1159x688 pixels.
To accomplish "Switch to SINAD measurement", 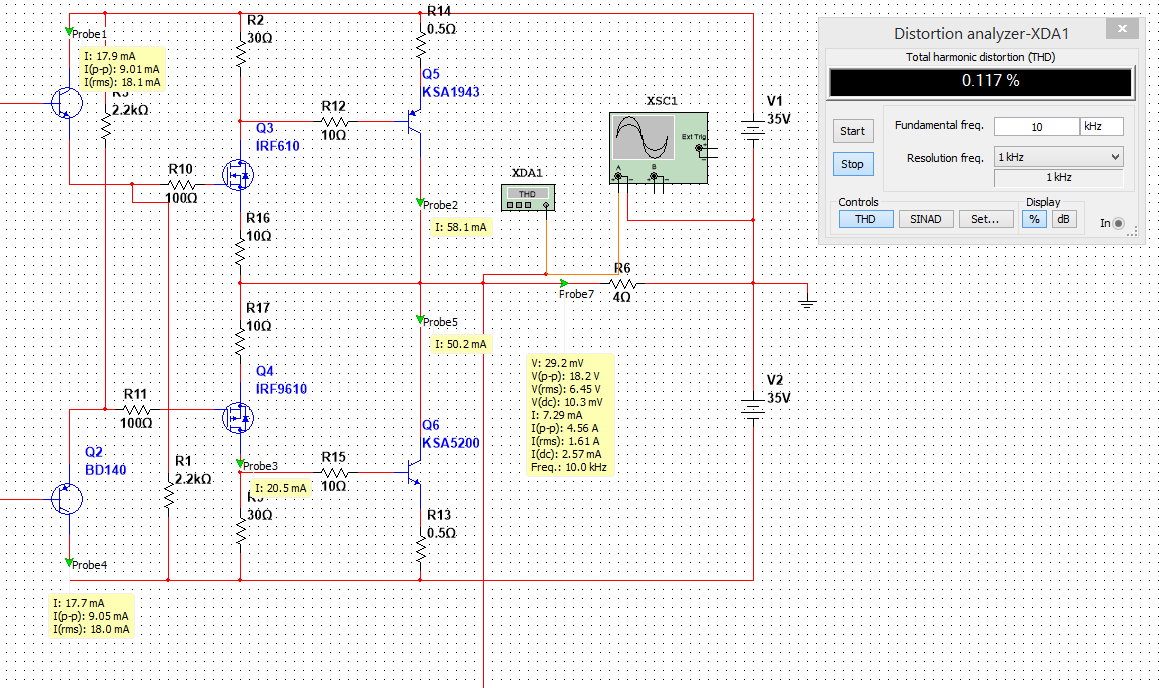I will pos(925,219).
